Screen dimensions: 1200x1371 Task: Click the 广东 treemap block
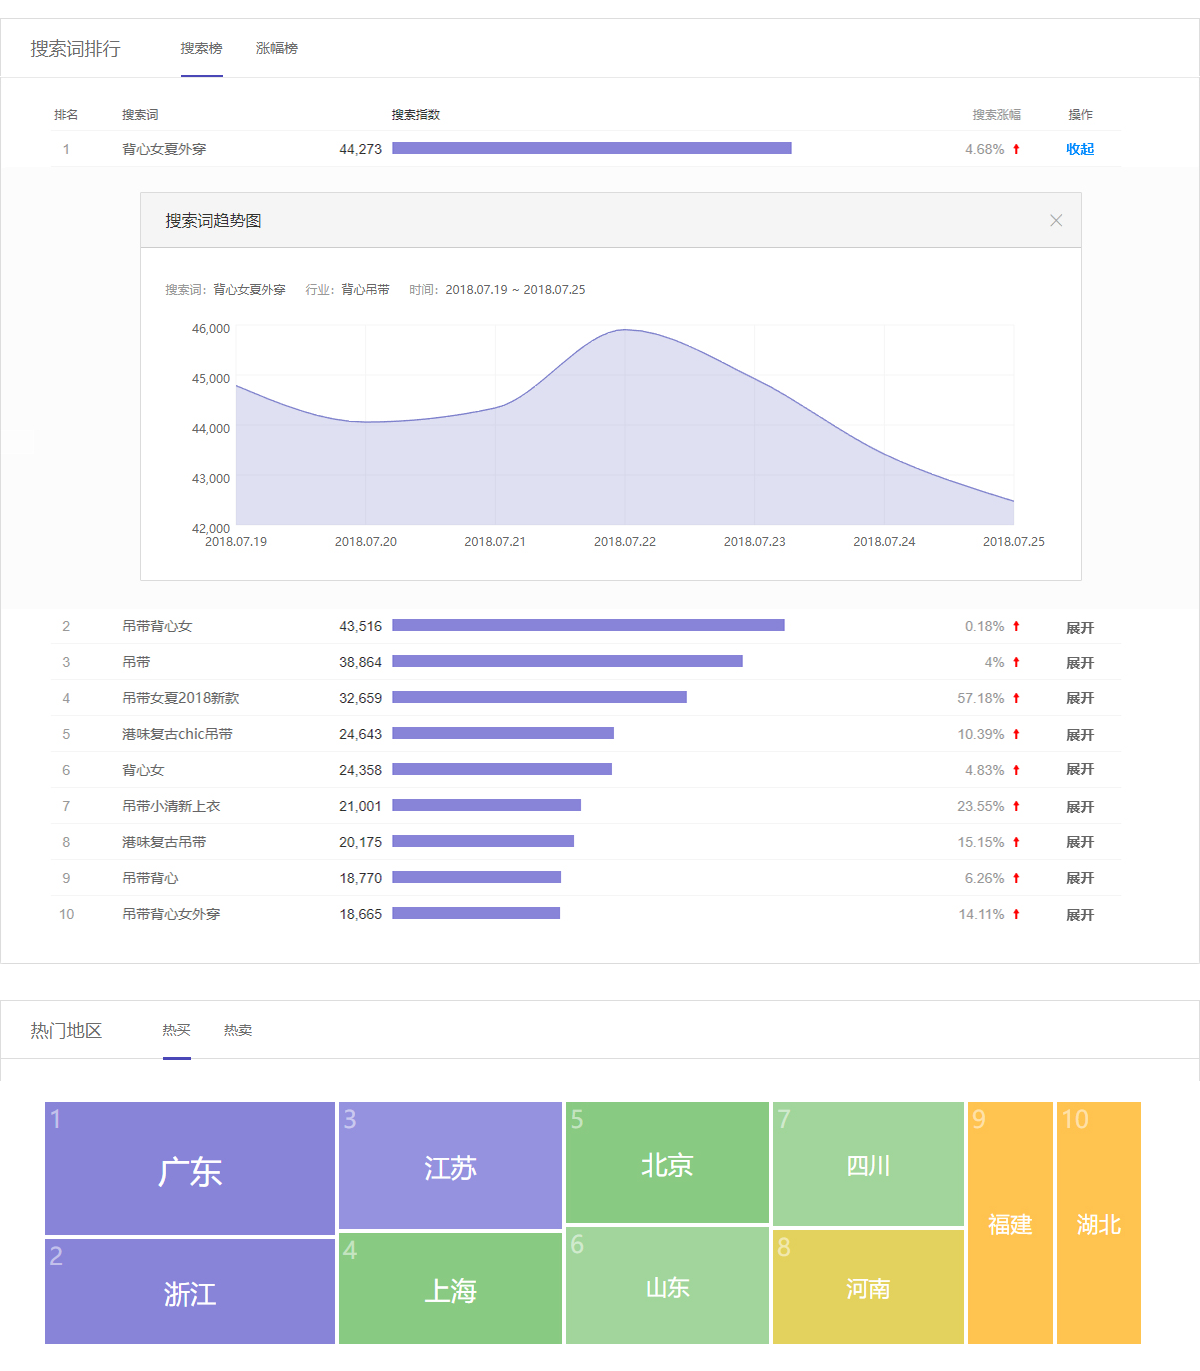tap(190, 1169)
